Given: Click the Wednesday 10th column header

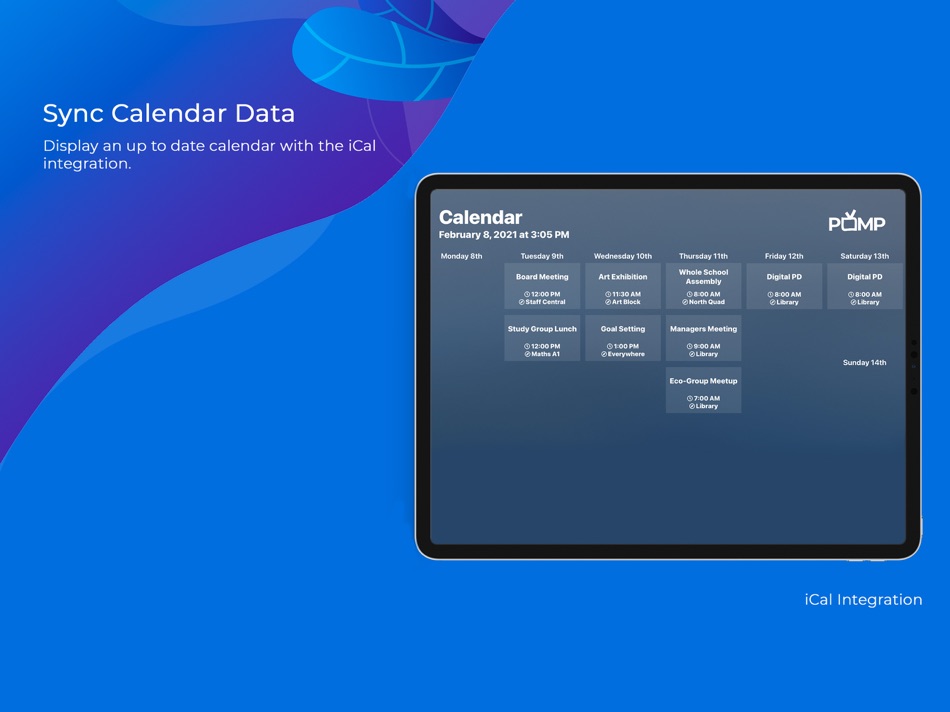Looking at the screenshot, I should (623, 256).
